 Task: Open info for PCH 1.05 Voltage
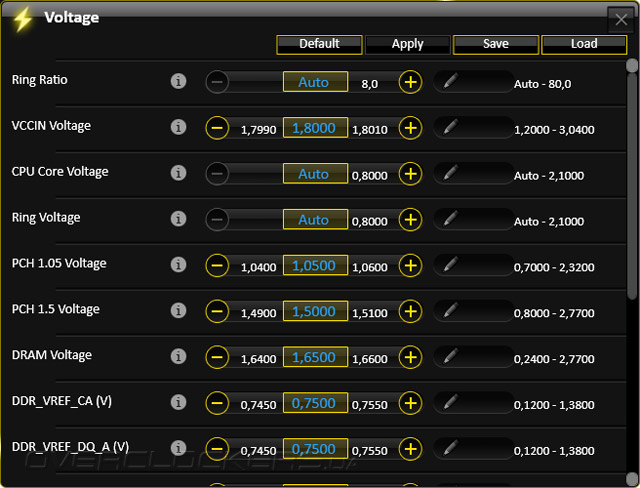tap(178, 264)
